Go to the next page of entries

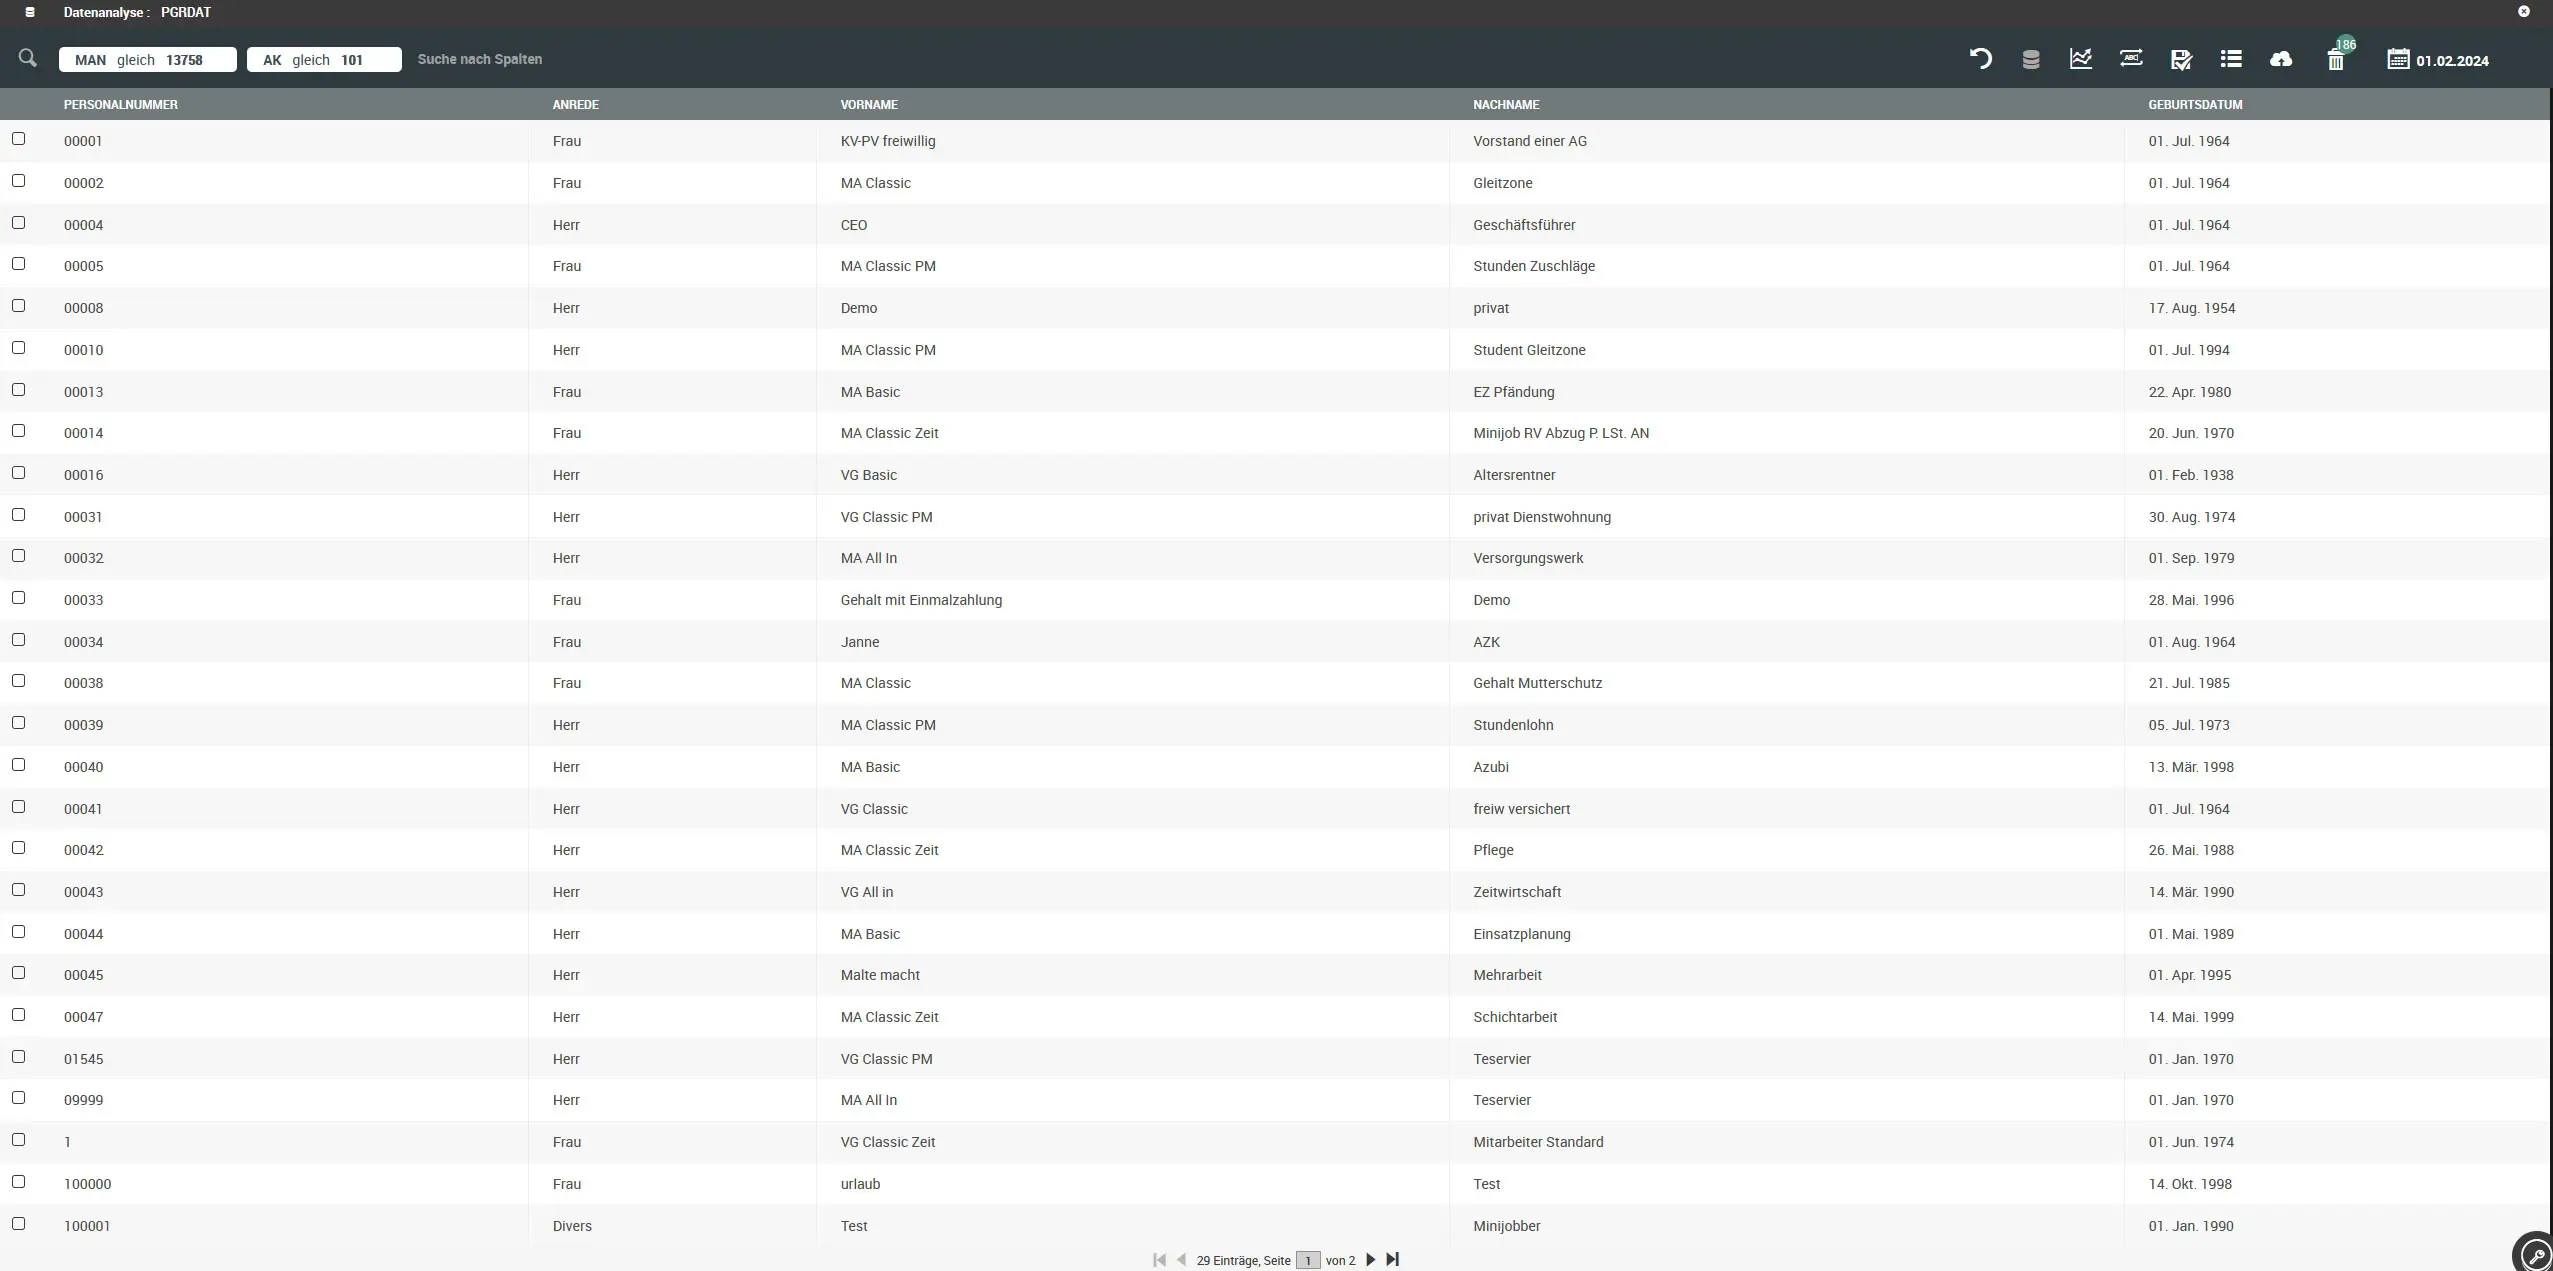(x=1369, y=1260)
